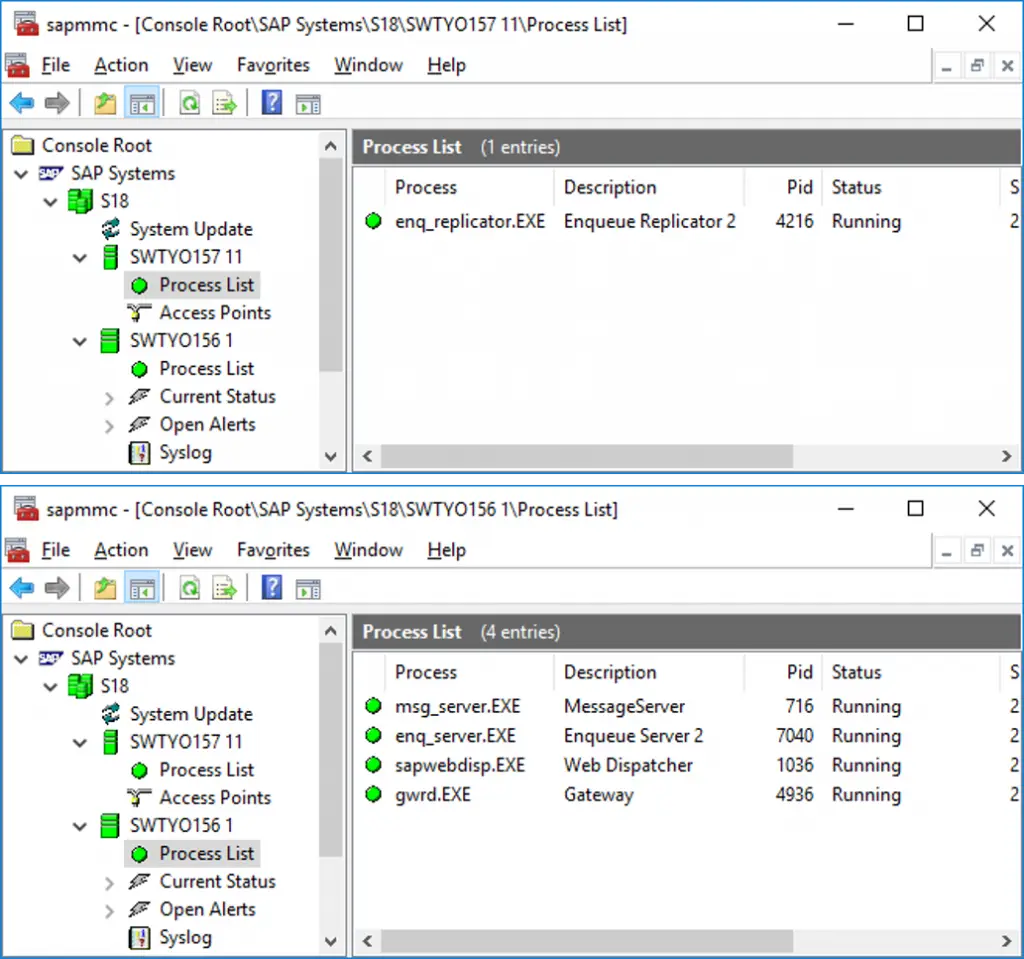Sort by Status column in bottom window
This screenshot has width=1024, height=959.
[911, 672]
